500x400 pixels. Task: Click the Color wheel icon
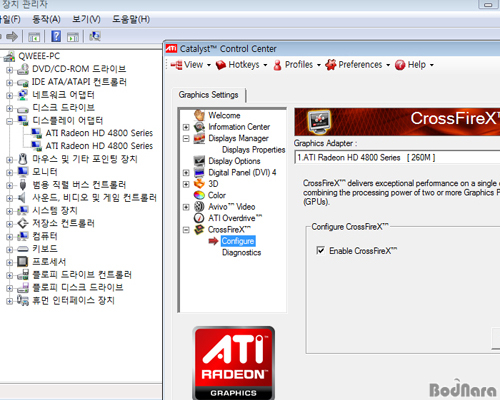tap(199, 195)
